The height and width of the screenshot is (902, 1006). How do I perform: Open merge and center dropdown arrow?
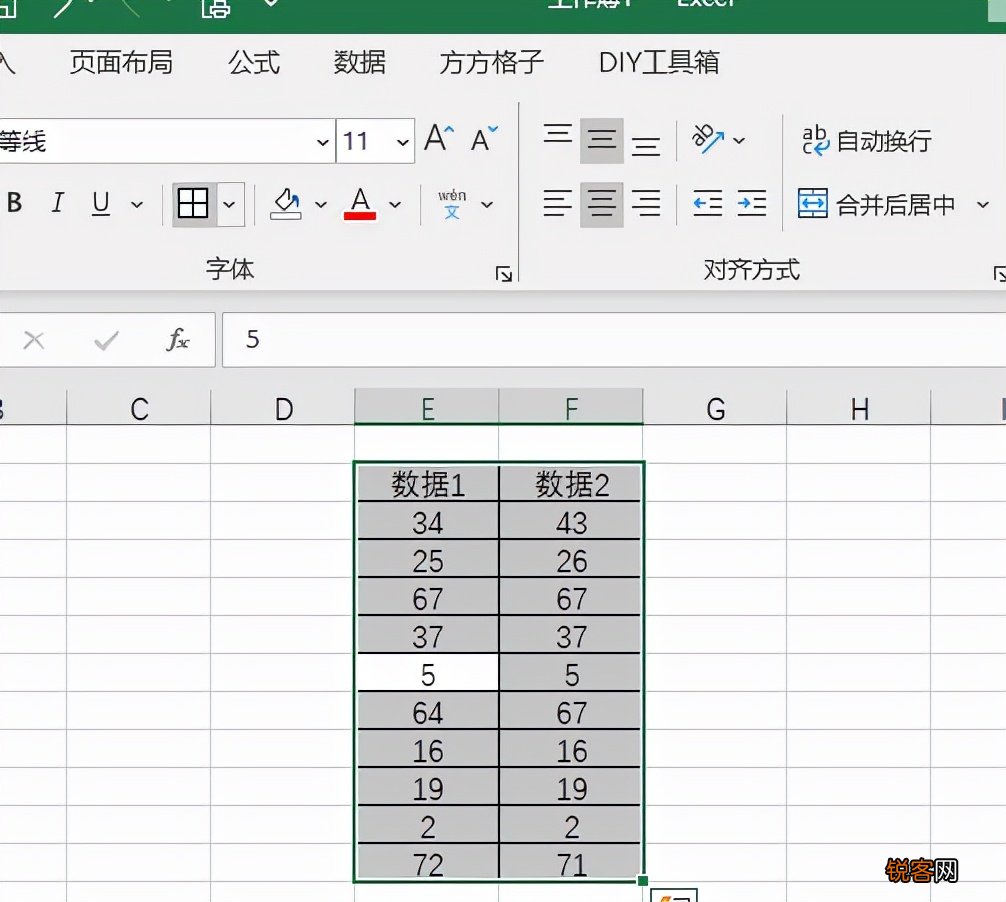click(x=982, y=205)
